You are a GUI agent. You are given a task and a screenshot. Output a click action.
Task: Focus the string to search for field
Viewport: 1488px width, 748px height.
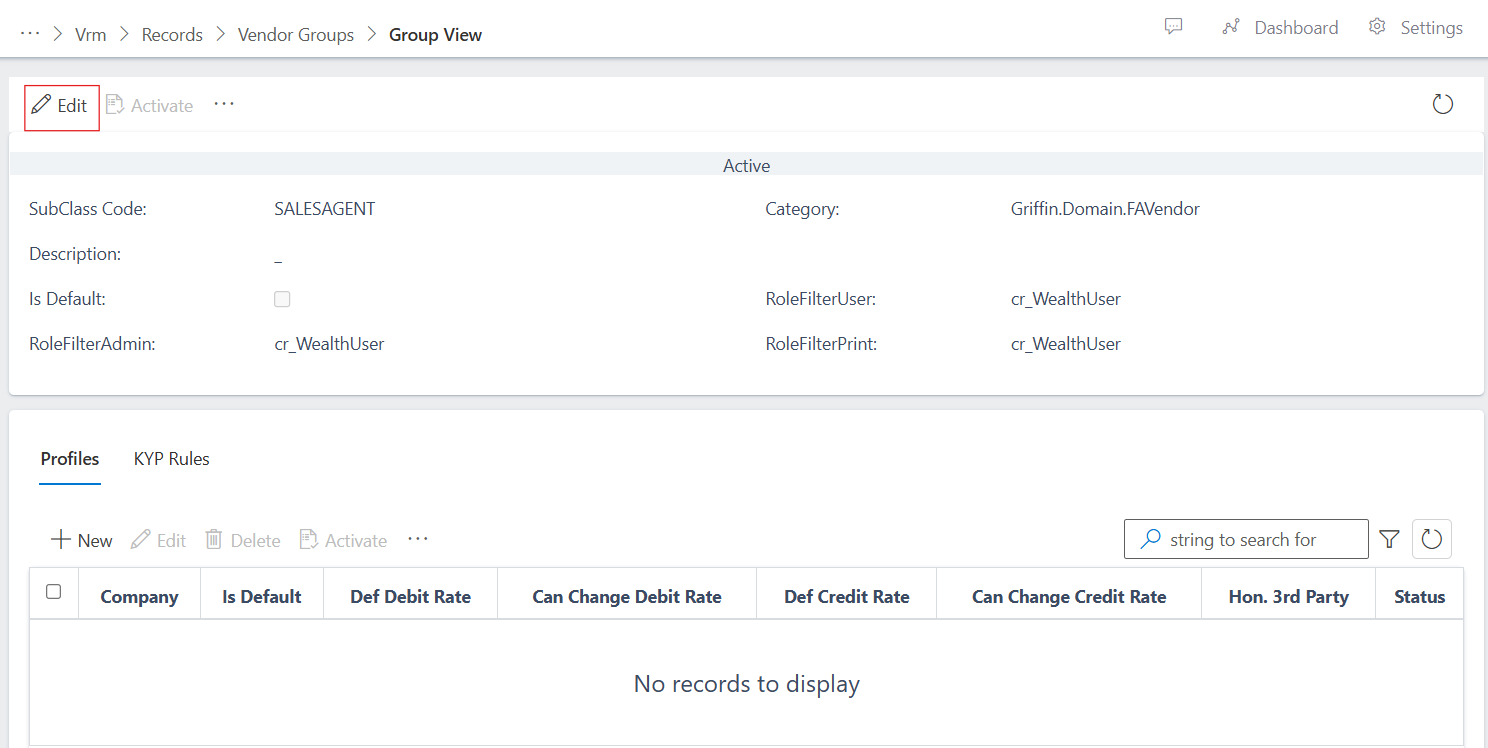point(1246,539)
